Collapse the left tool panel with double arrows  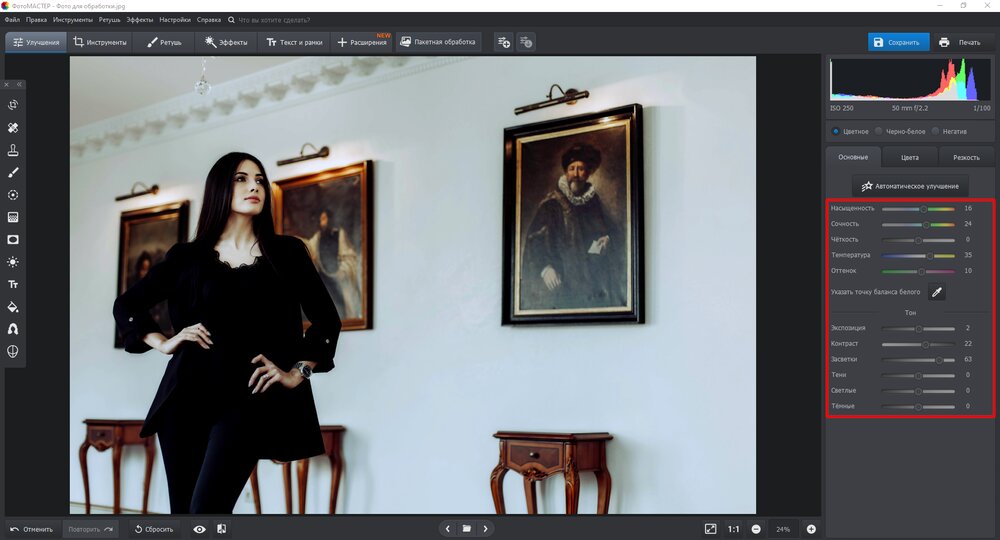19,85
